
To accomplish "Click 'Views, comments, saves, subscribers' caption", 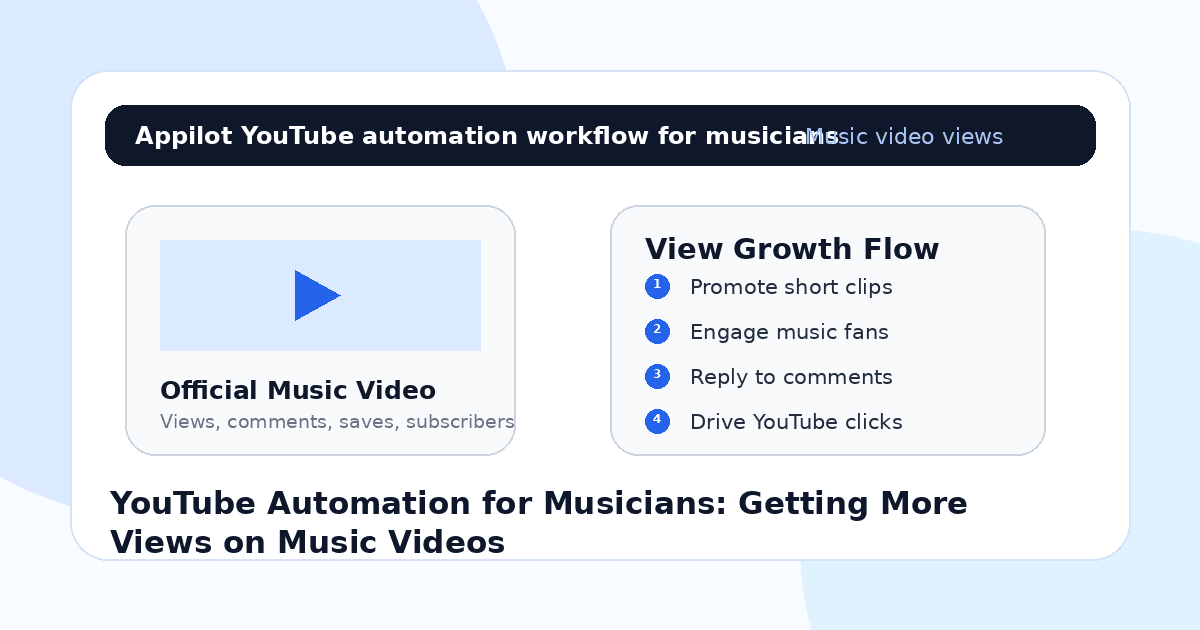I will click(337, 422).
